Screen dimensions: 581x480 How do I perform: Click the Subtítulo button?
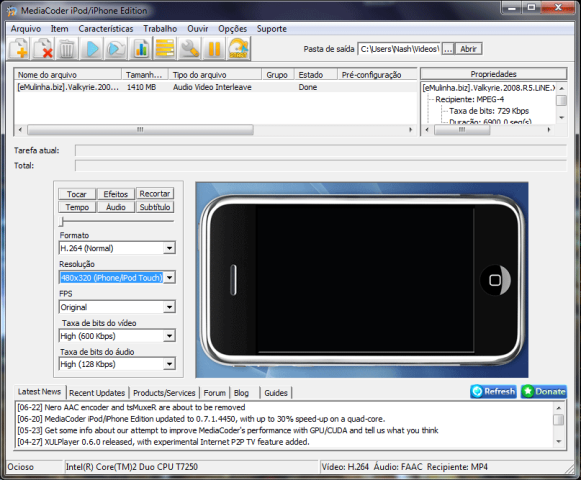point(155,207)
